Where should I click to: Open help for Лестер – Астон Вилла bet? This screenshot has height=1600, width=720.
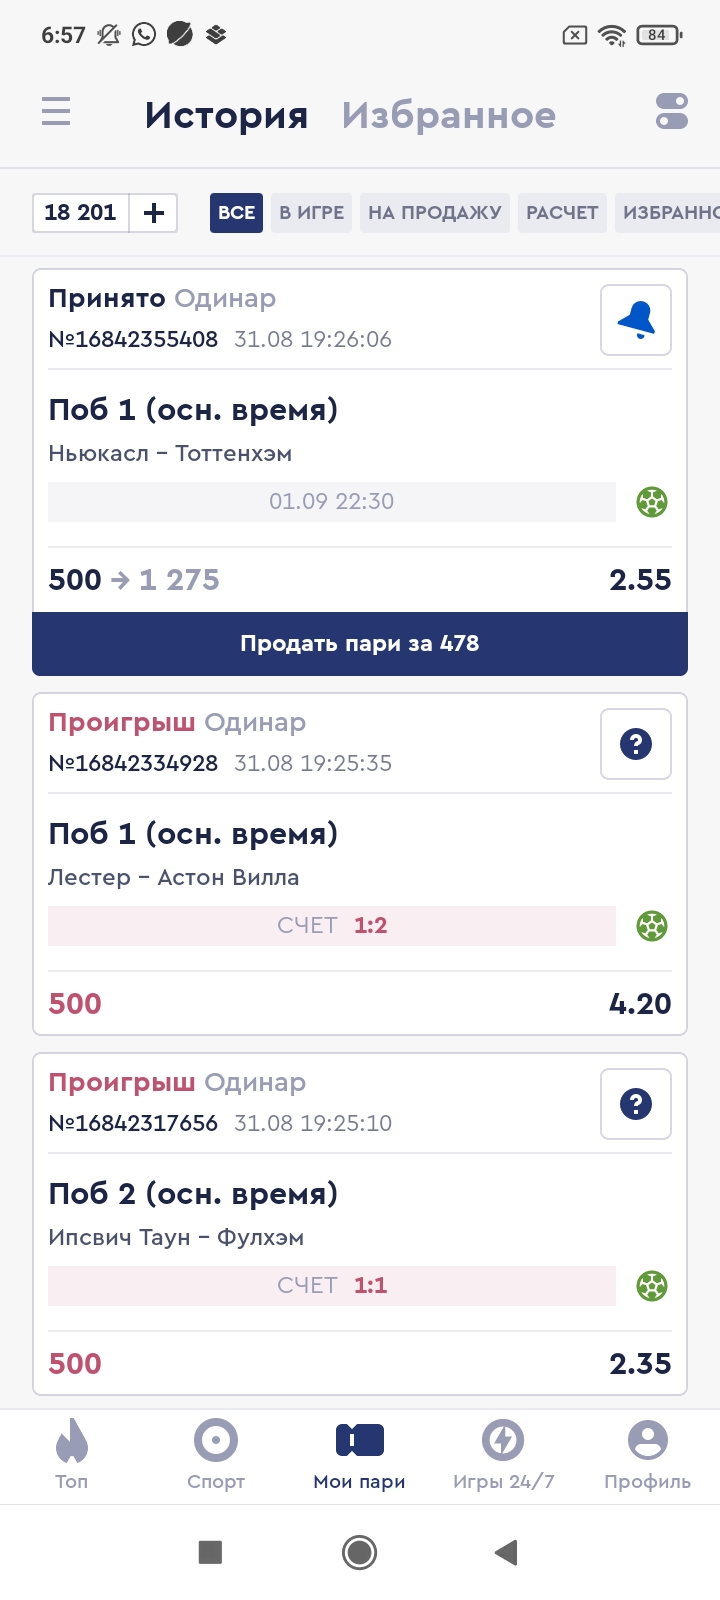pyautogui.click(x=636, y=744)
